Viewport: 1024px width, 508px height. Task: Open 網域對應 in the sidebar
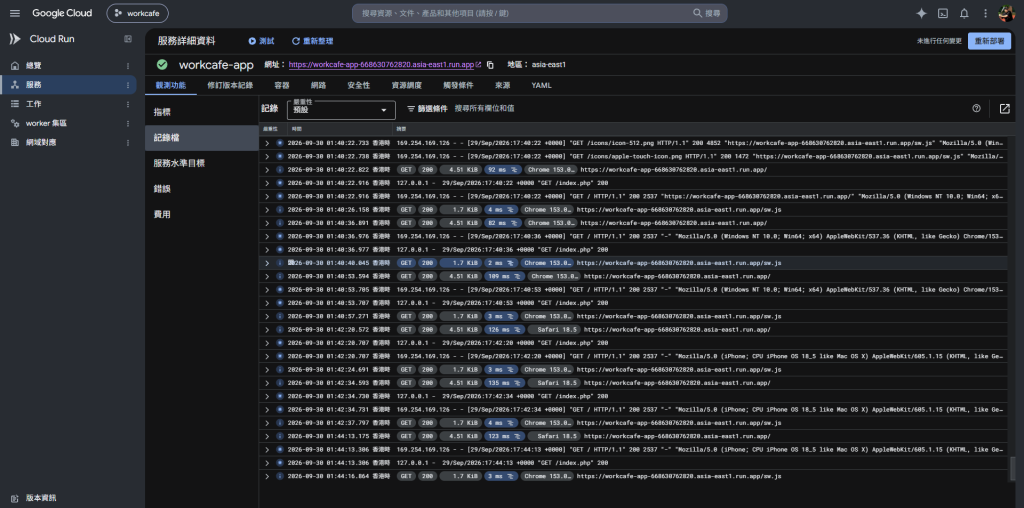[41, 142]
